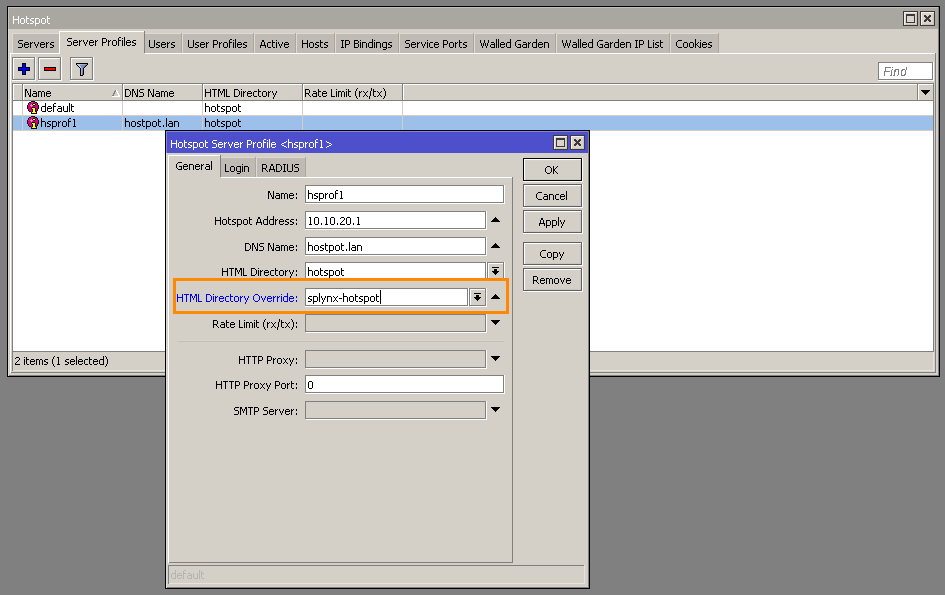945x595 pixels.
Task: Open the RADIUS tab
Action: (x=280, y=168)
